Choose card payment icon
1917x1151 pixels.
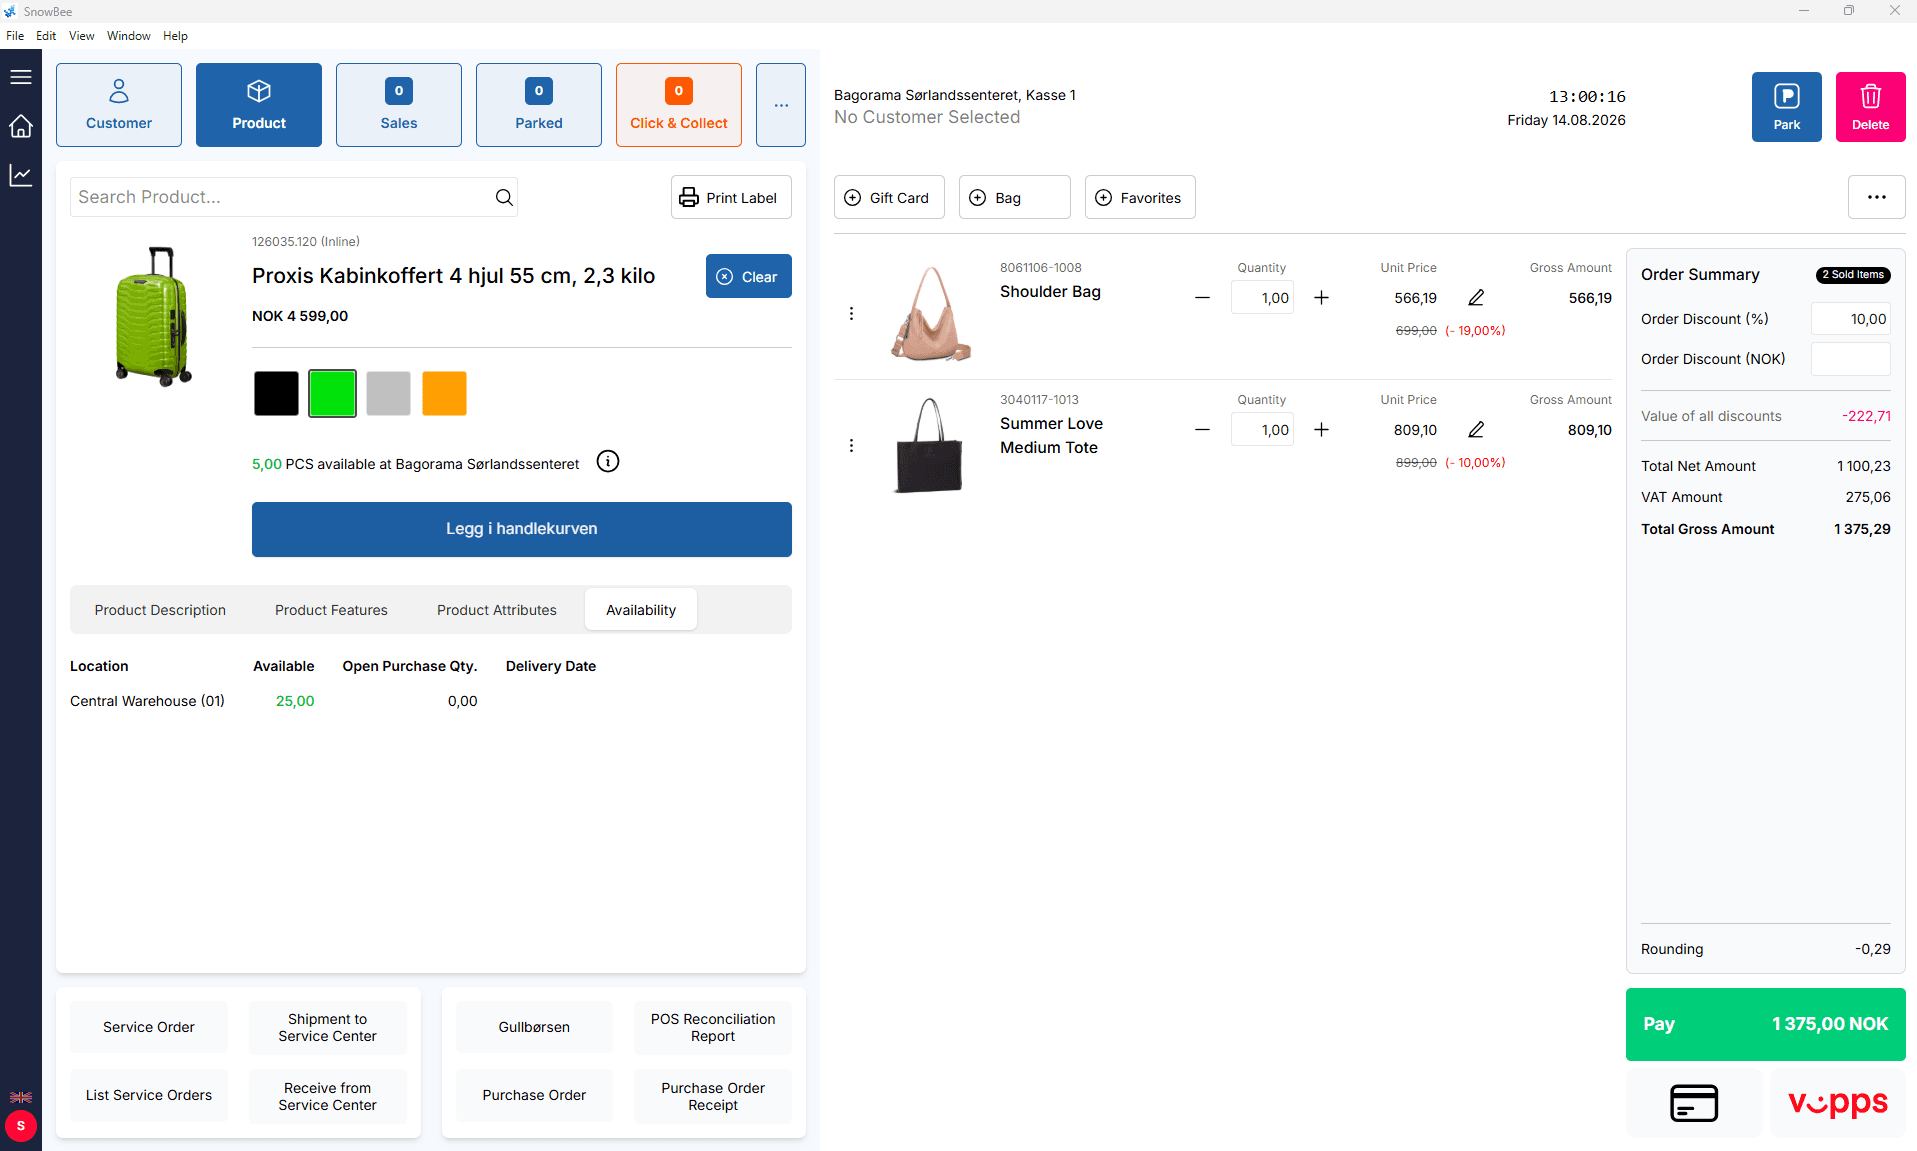tap(1694, 1103)
